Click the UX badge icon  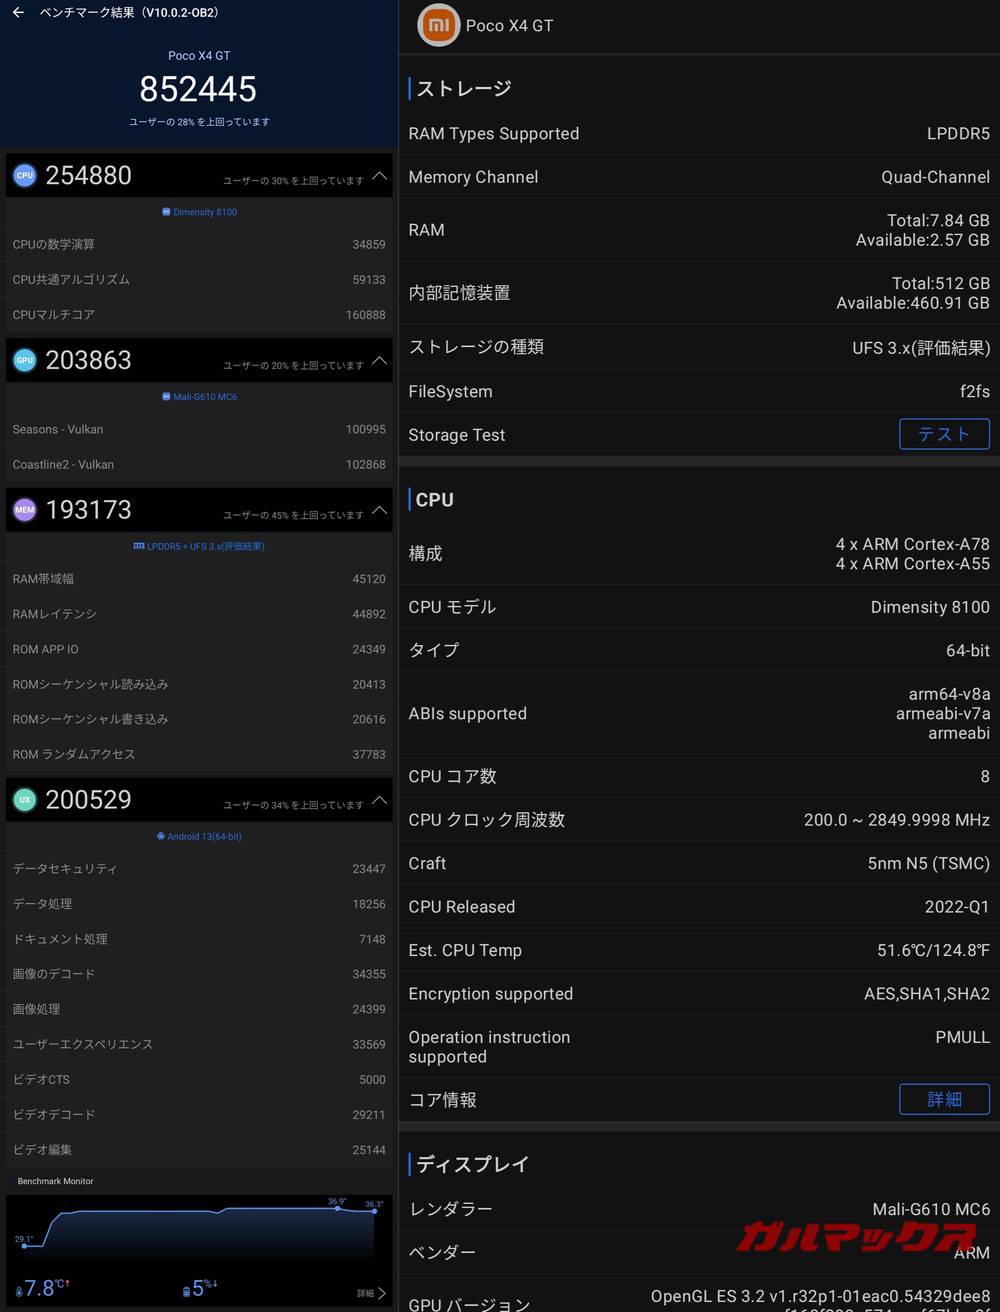(24, 800)
